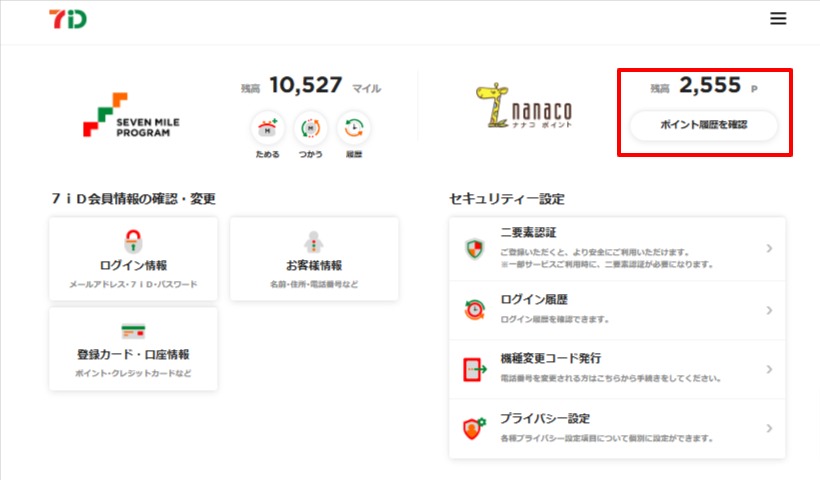Click the 7iD logo
This screenshot has height=480, width=820.
(66, 19)
